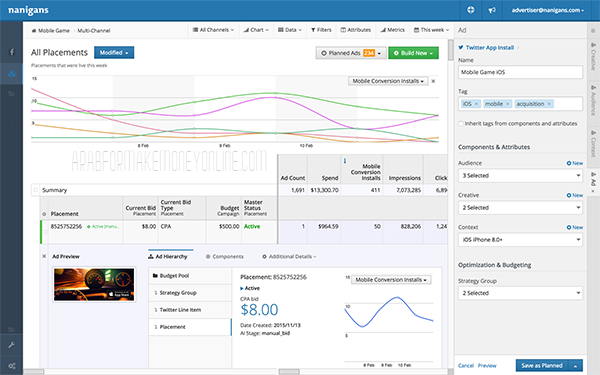Check the Summary row checkbox
Screen dimensions: 600x375
(36, 190)
